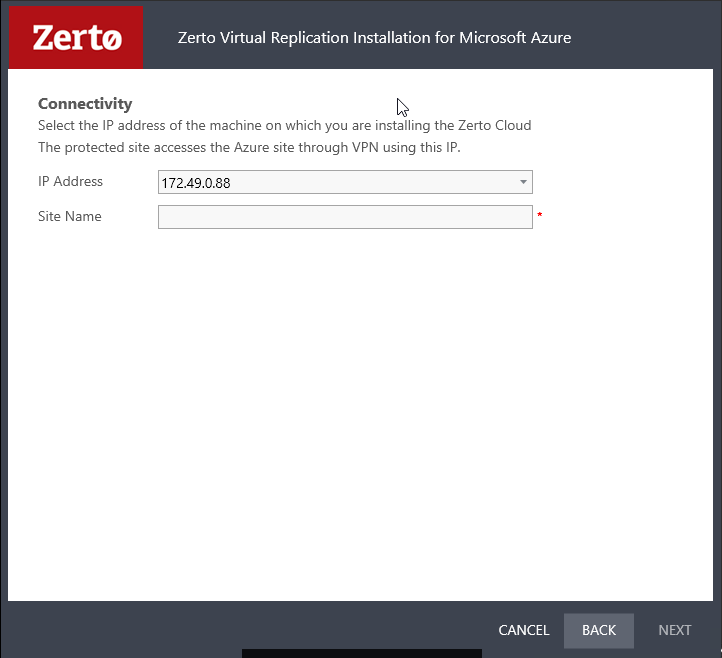Screen dimensions: 722x658
Task: Click the Zerto logo
Action: [76, 37]
